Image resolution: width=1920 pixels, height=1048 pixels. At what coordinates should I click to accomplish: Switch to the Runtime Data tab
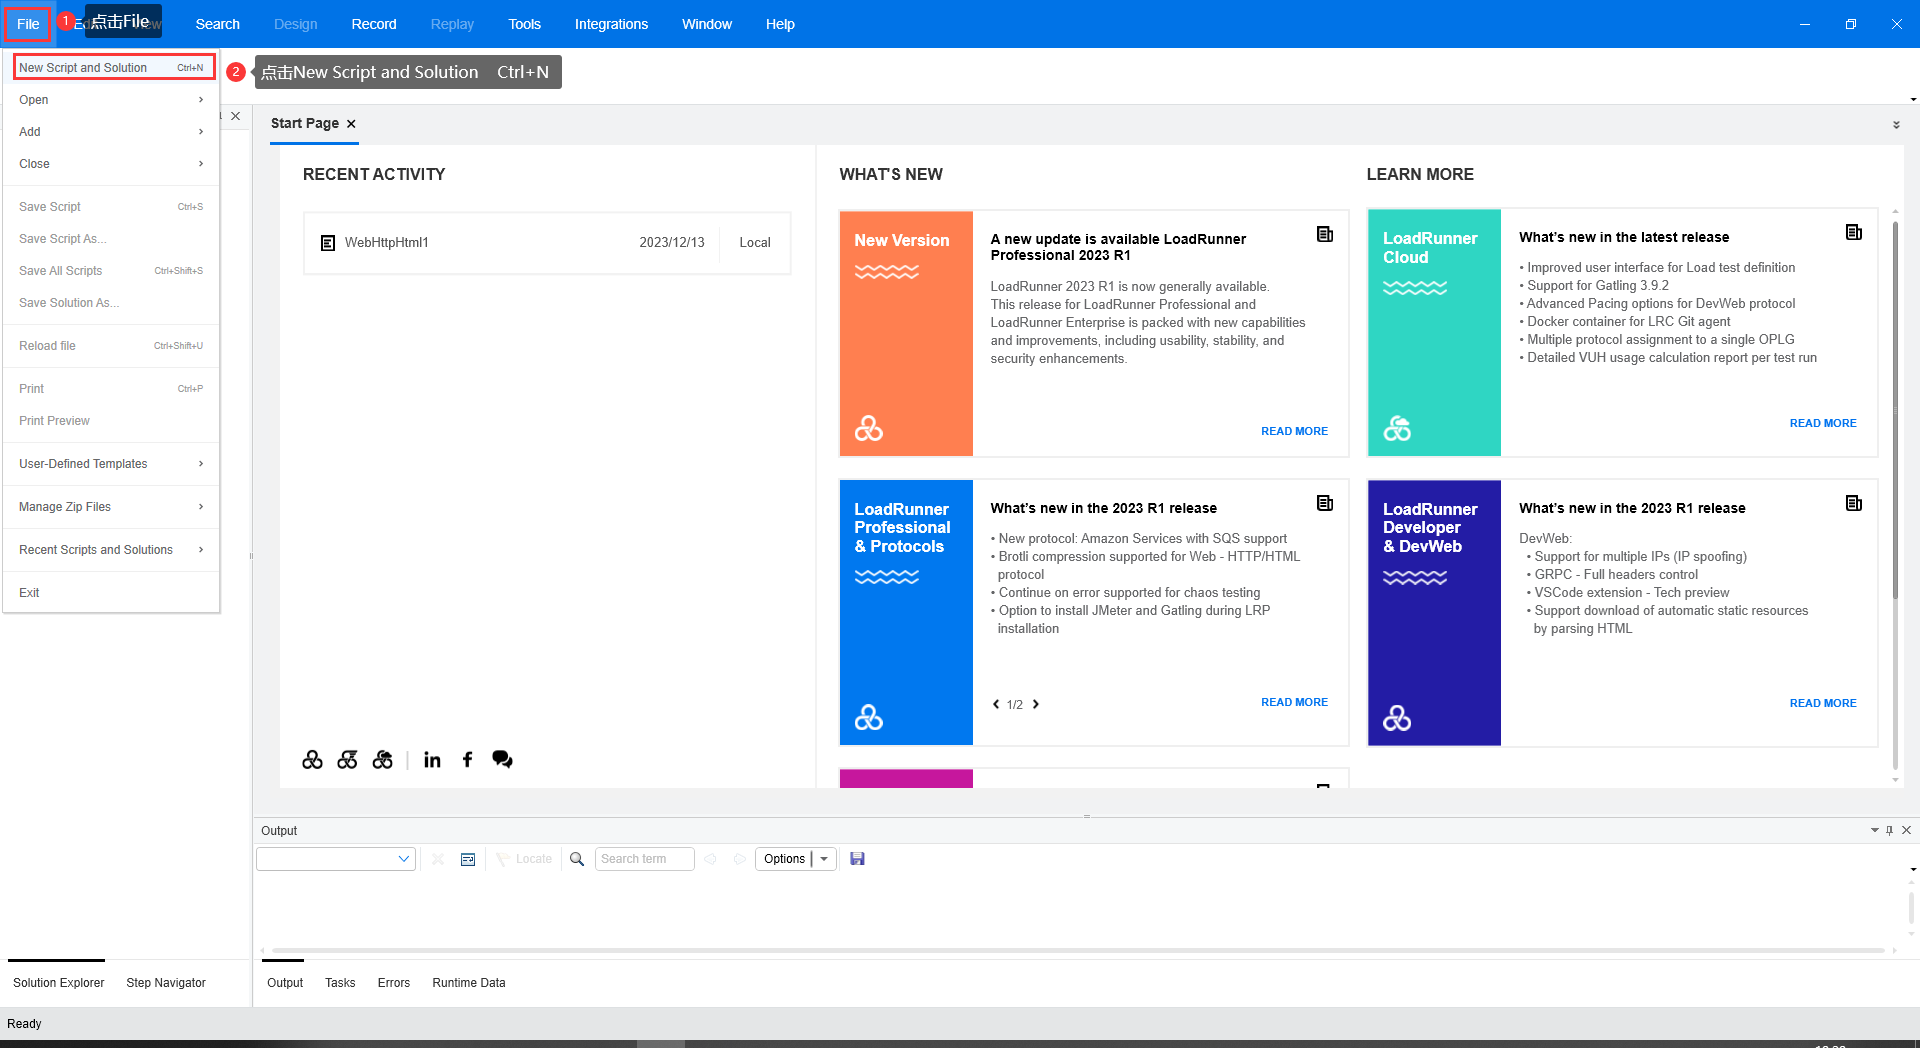(469, 983)
